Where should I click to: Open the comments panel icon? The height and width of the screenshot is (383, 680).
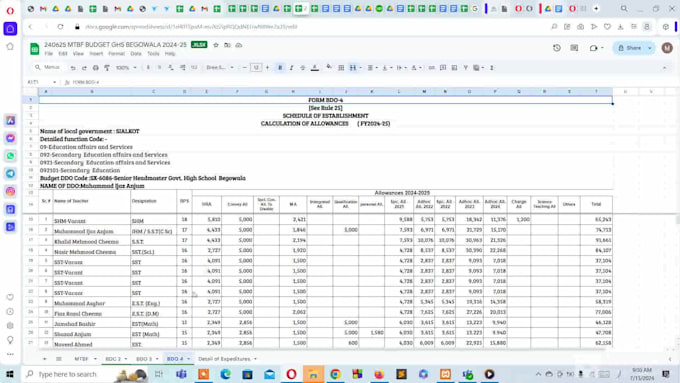pos(574,48)
